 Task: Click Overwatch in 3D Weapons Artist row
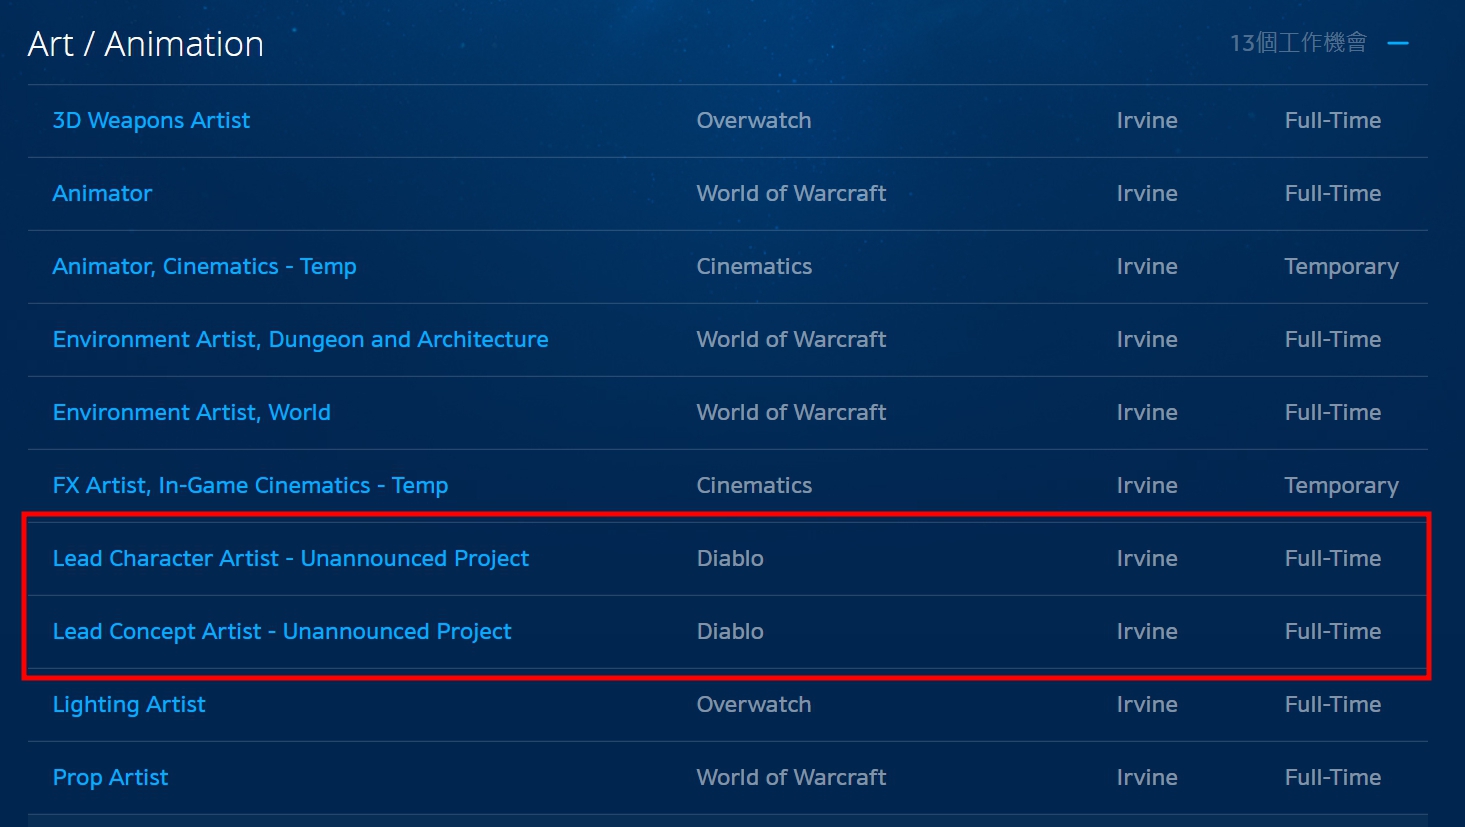click(754, 120)
